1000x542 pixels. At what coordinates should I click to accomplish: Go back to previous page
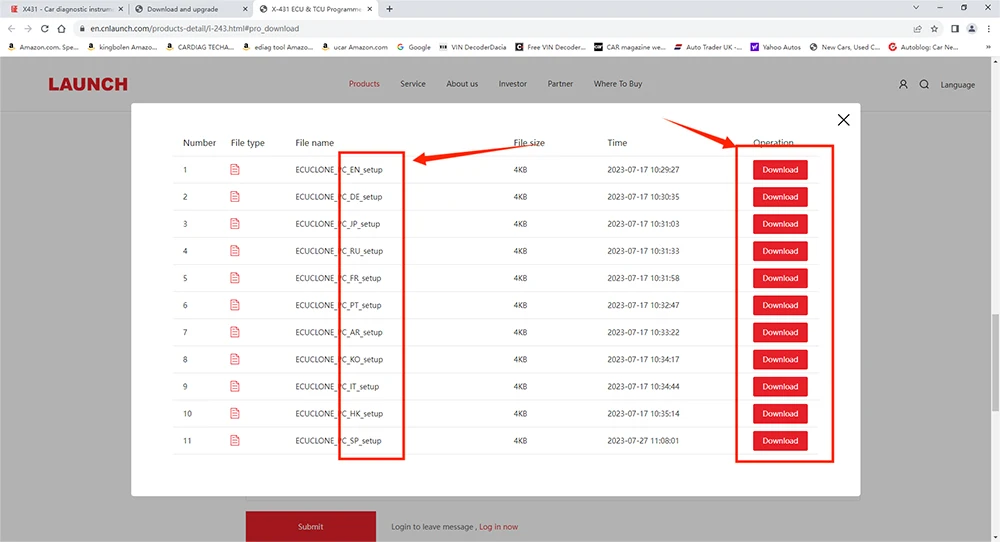click(x=11, y=29)
